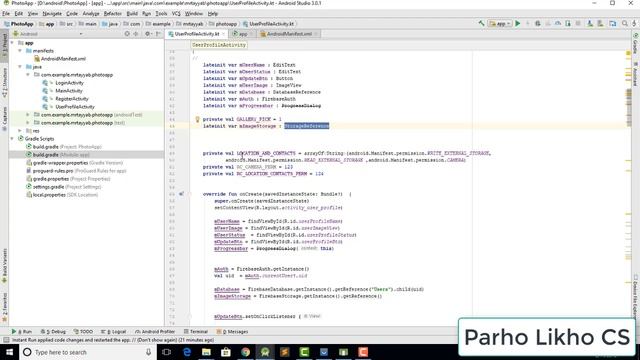Open Task View in taskbar
This screenshot has height=360, width=640.
[x=167, y=352]
